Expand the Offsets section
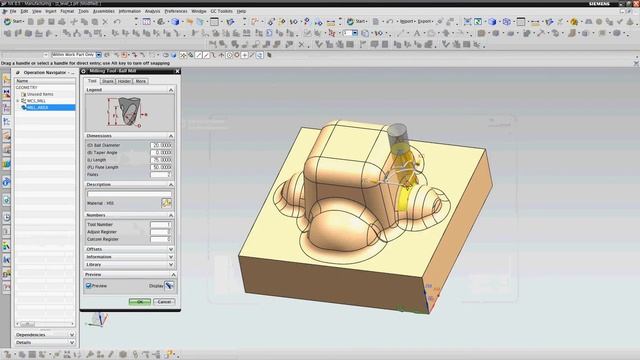Screen dimensions: 640x360 pos(171,249)
